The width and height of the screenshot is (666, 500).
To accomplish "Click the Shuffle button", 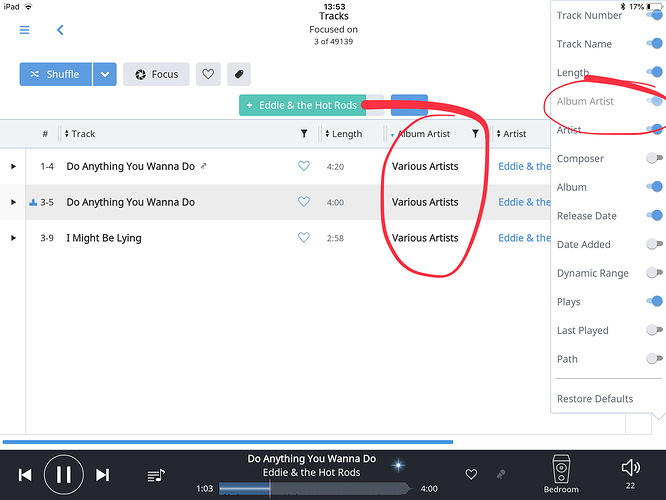I will (x=56, y=74).
